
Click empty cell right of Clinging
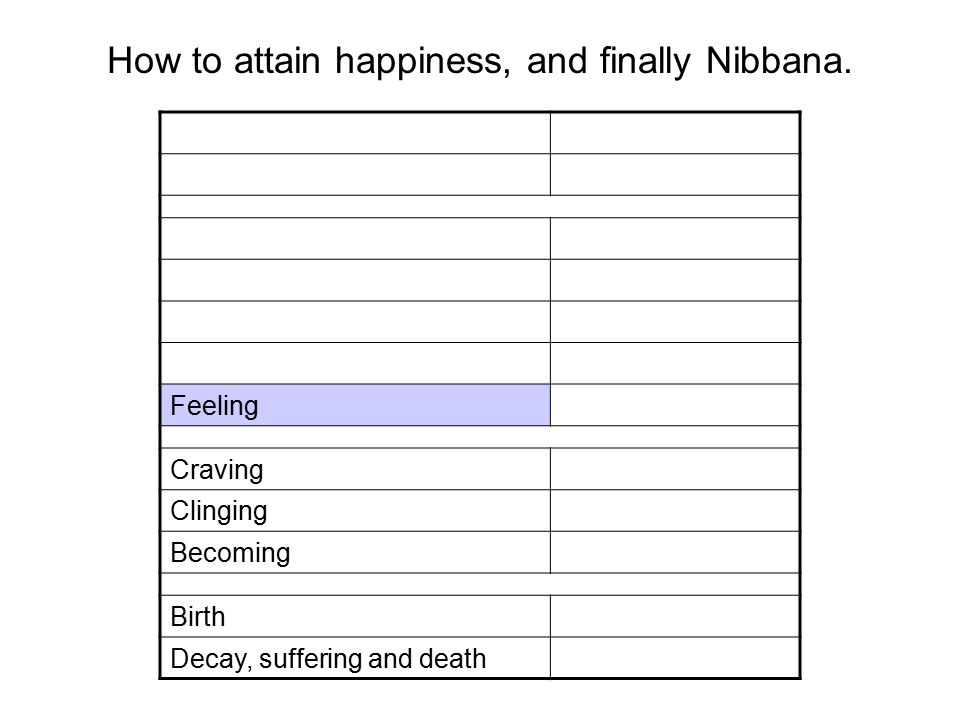[x=675, y=511]
